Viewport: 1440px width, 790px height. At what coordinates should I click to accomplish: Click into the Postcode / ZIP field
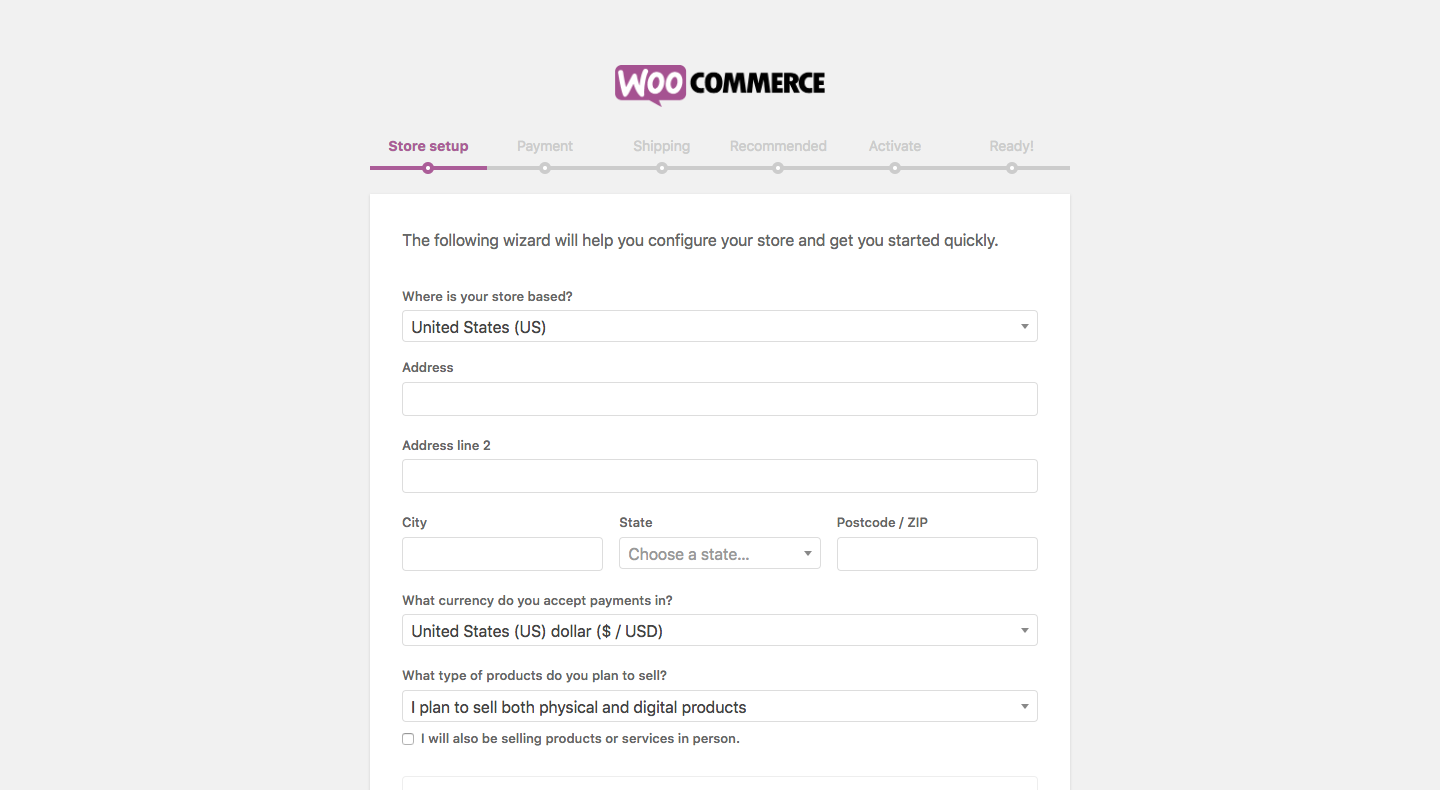click(937, 554)
